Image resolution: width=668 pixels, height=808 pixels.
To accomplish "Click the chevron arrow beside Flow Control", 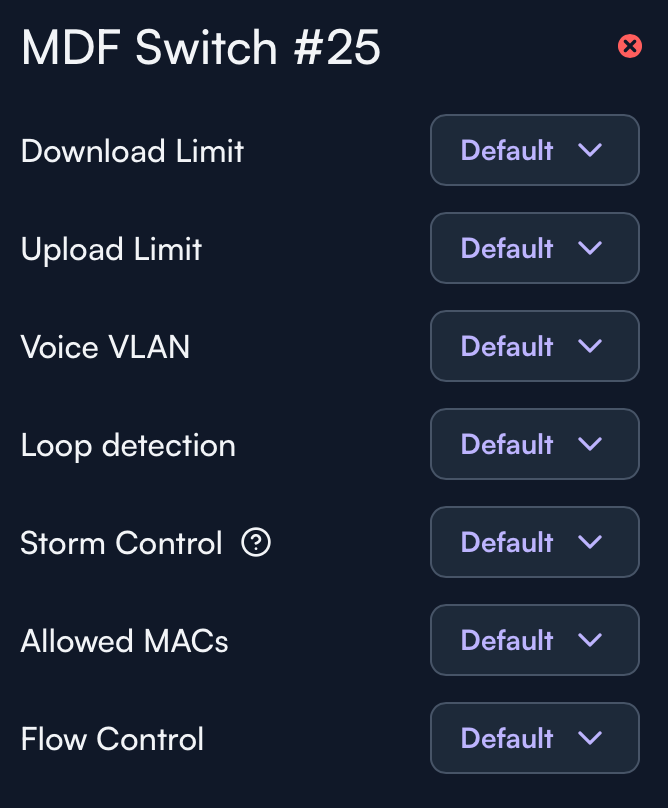I will coord(590,738).
